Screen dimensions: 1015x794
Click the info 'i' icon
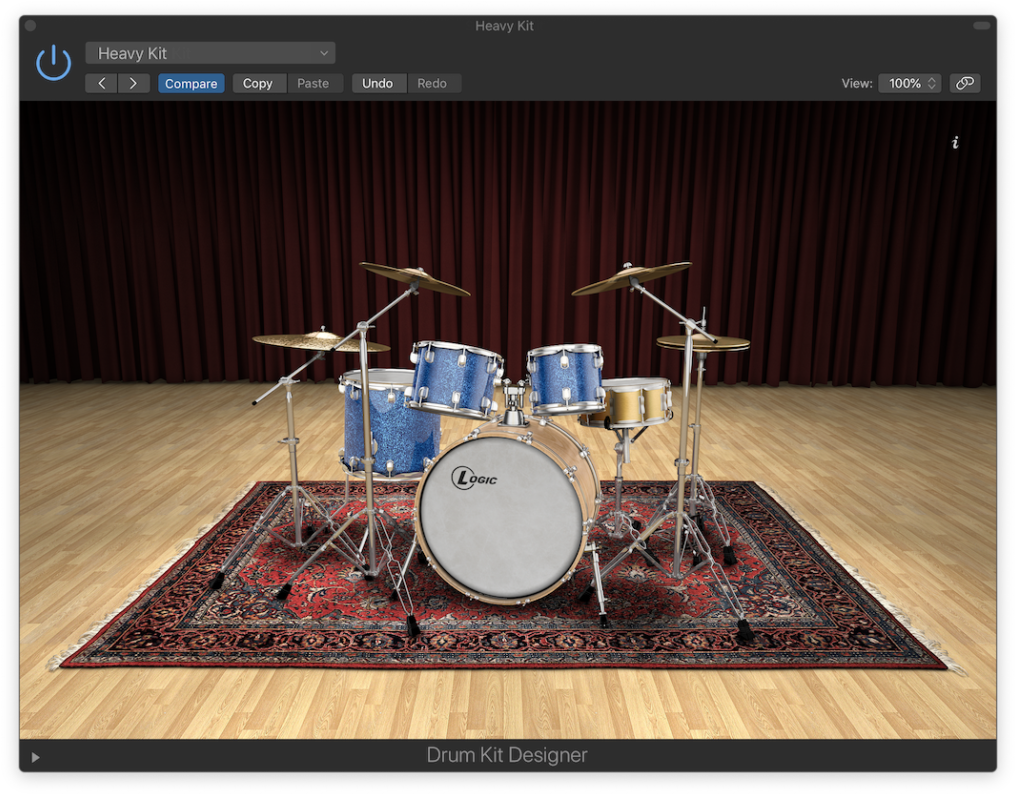point(955,143)
